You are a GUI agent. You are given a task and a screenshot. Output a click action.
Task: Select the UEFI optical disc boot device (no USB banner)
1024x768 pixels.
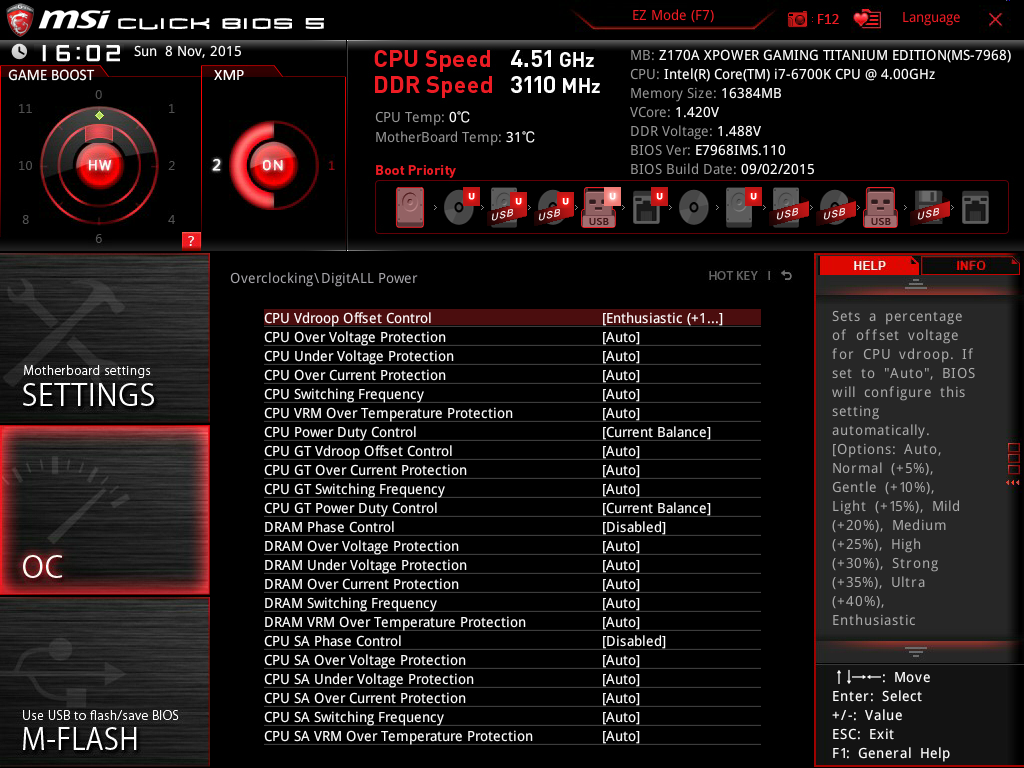pyautogui.click(x=460, y=206)
